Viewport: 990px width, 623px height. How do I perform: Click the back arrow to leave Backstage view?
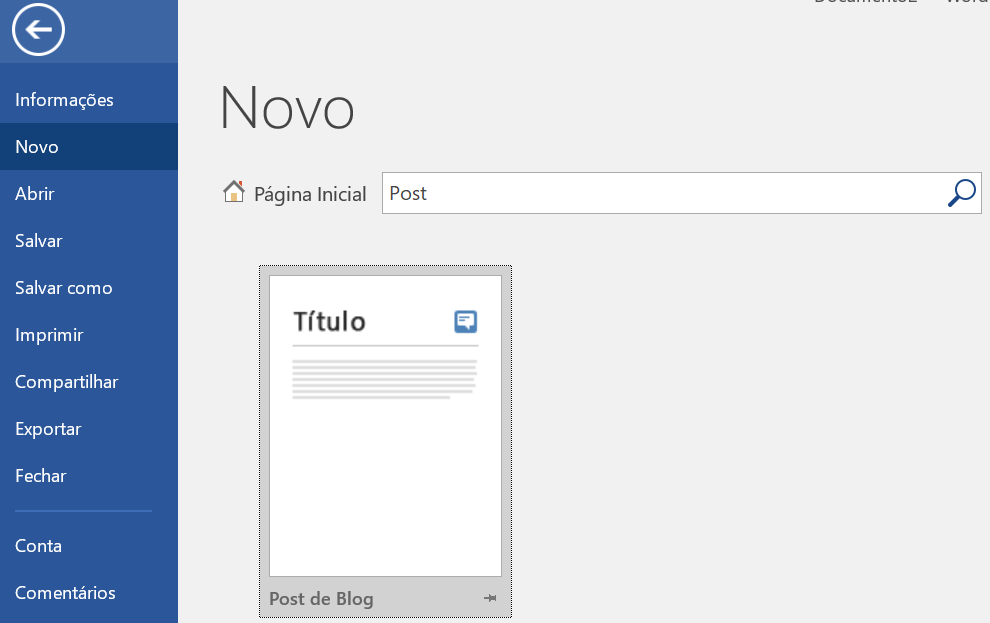click(x=37, y=29)
